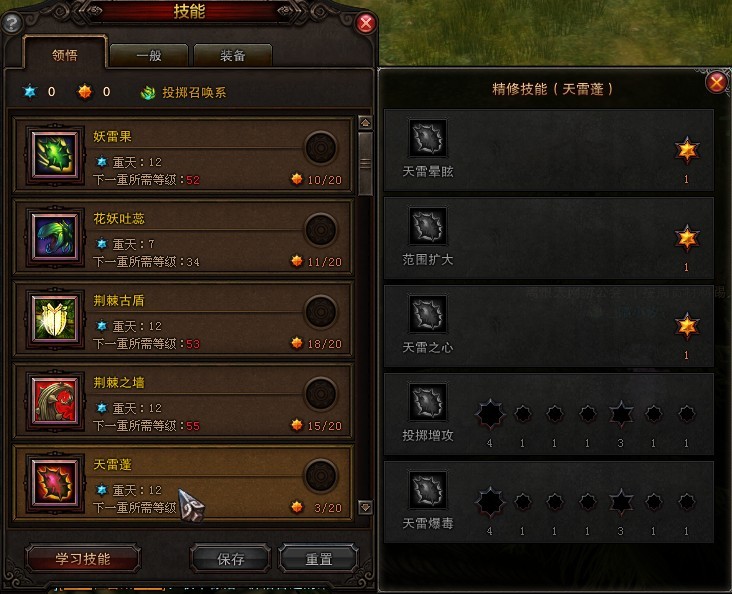Click the round slot beside 妖雷果
Viewport: 732px width, 594px height.
click(x=321, y=148)
